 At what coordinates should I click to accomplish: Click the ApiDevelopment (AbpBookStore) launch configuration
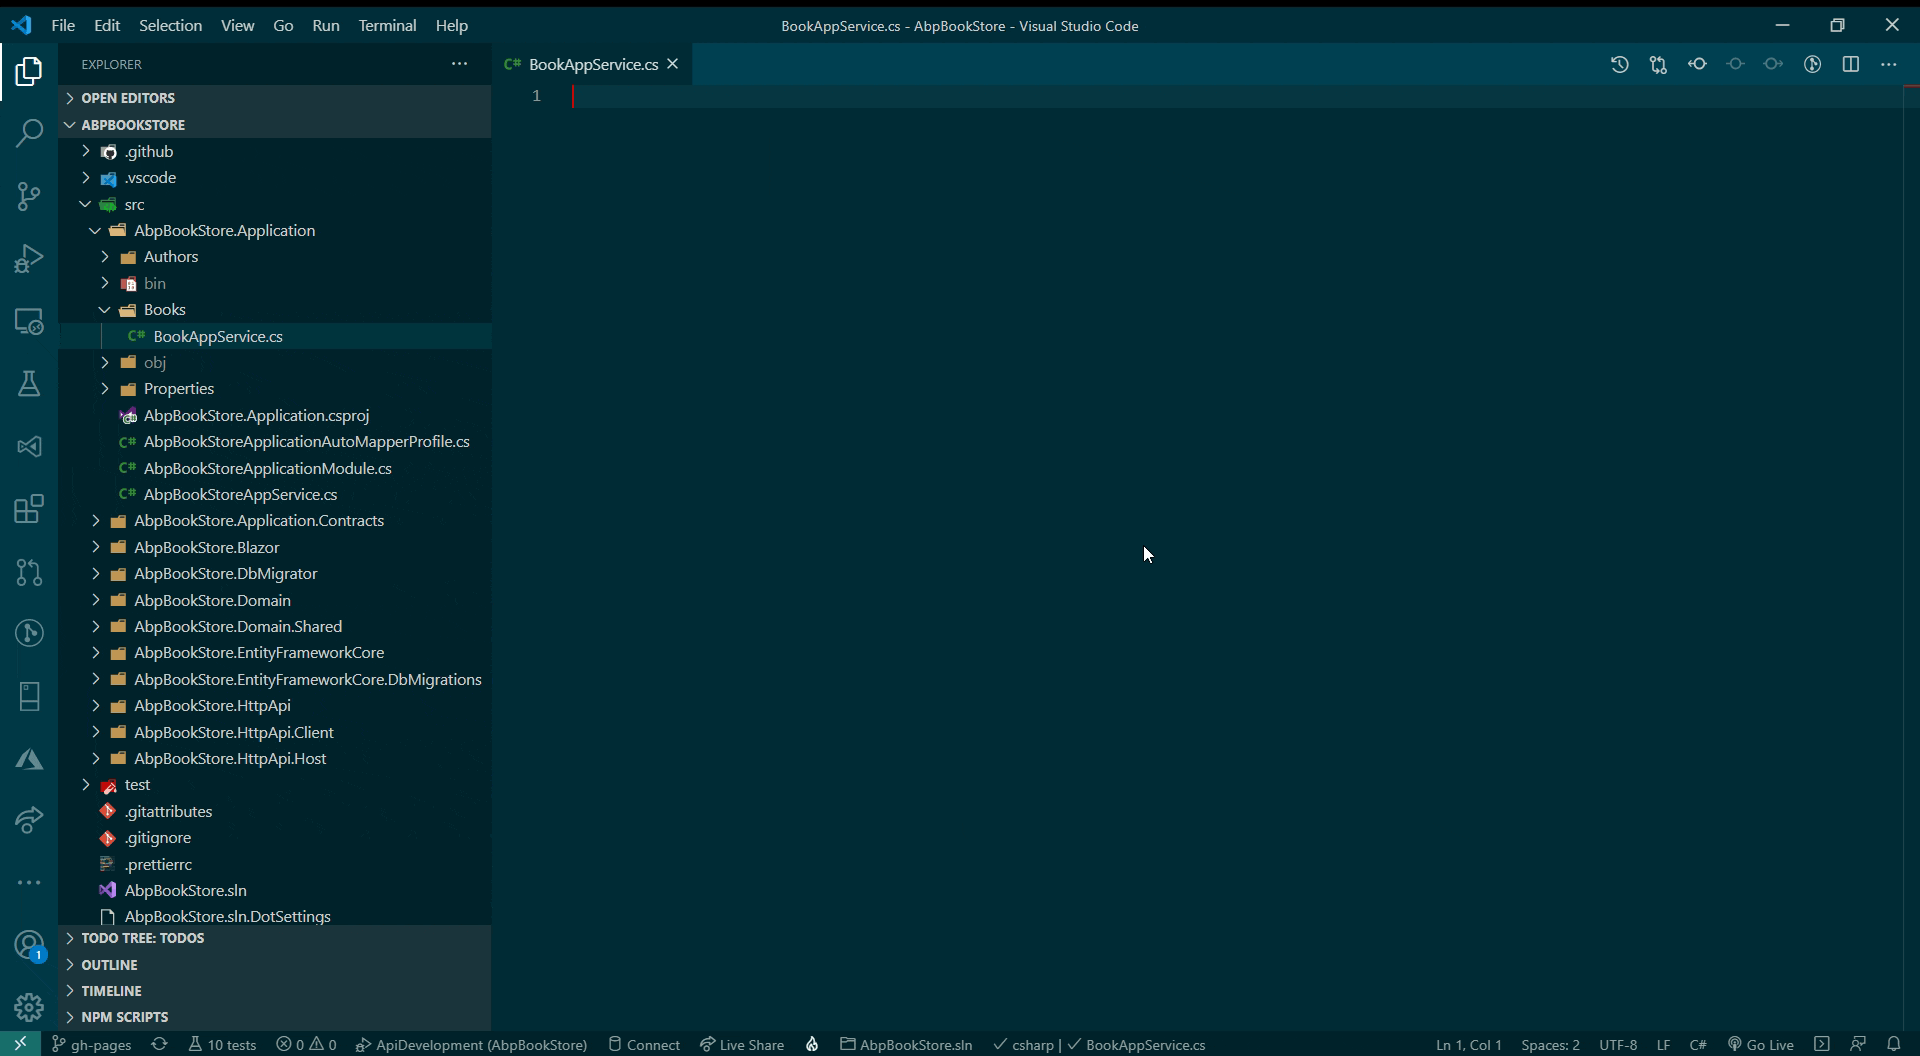(471, 1044)
